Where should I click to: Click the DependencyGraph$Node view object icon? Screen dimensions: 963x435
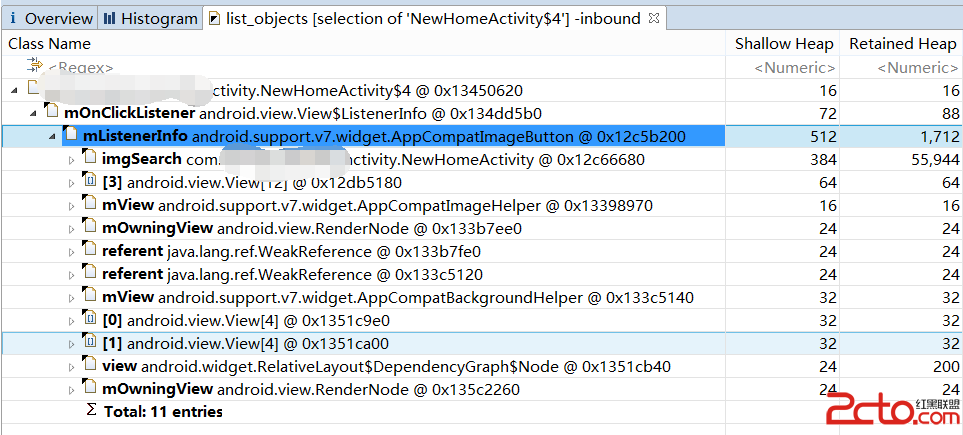tap(89, 365)
